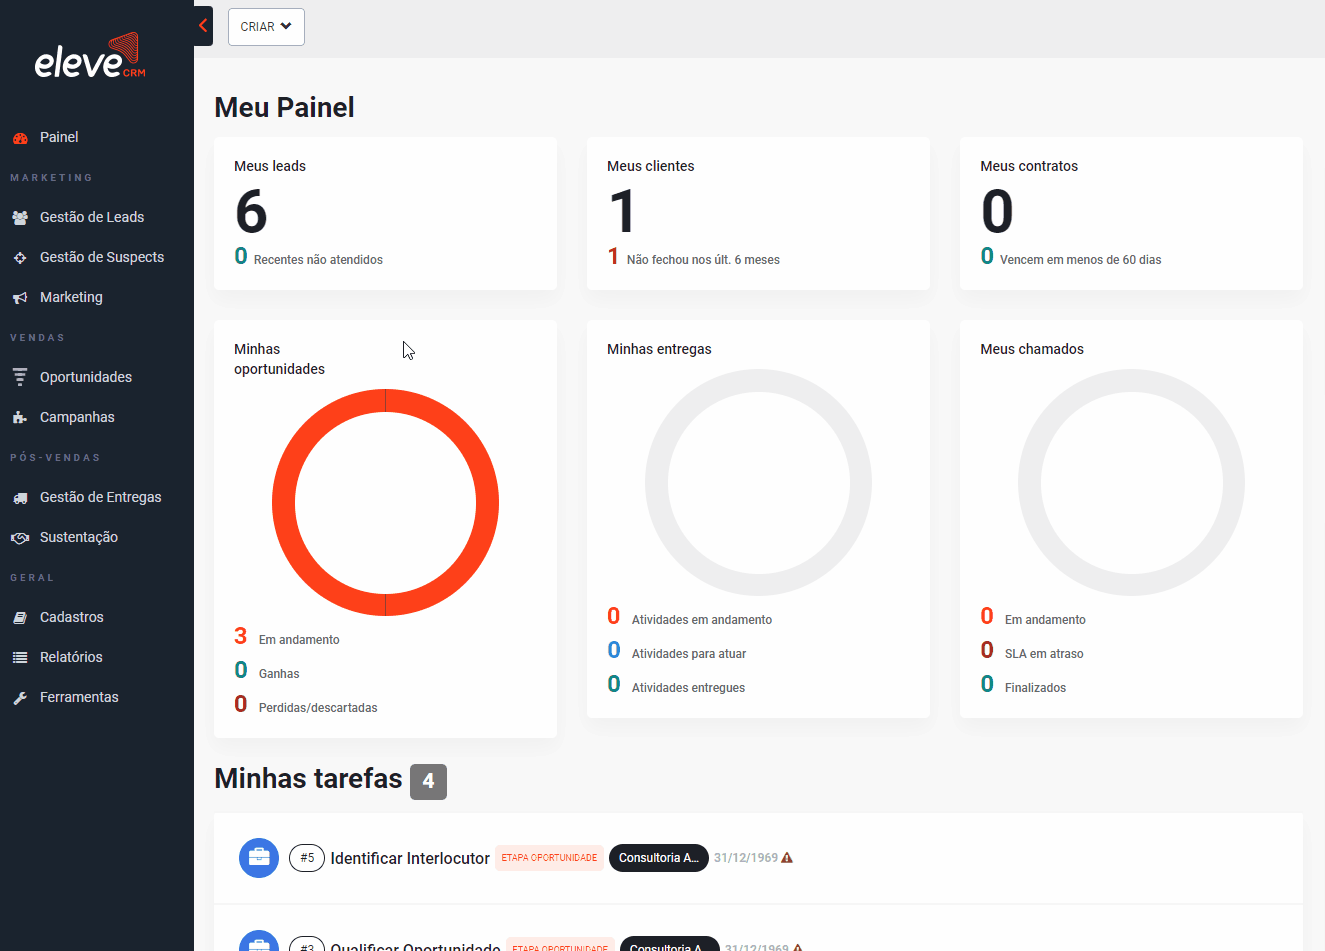Click the Campanhas icon under Vendas

click(20, 417)
